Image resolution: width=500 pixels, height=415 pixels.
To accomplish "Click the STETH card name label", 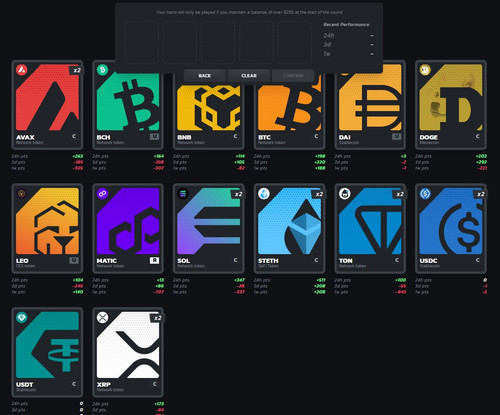I will coord(268,261).
